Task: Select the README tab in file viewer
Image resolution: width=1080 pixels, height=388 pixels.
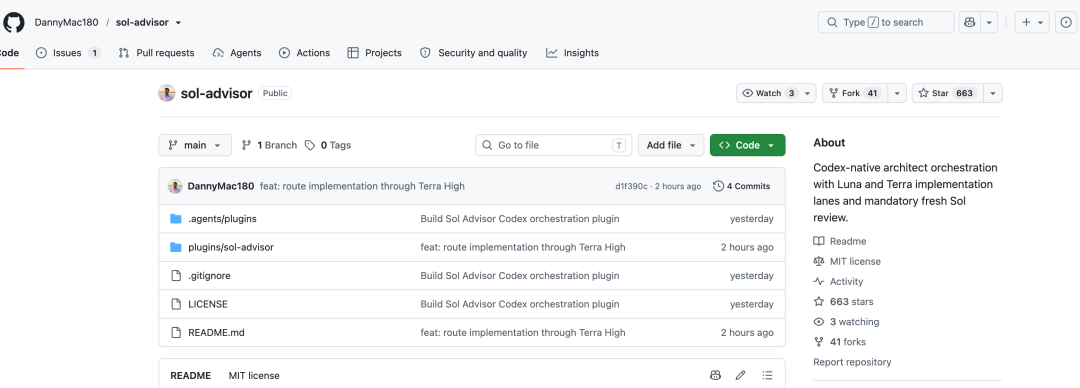Action: [x=191, y=376]
